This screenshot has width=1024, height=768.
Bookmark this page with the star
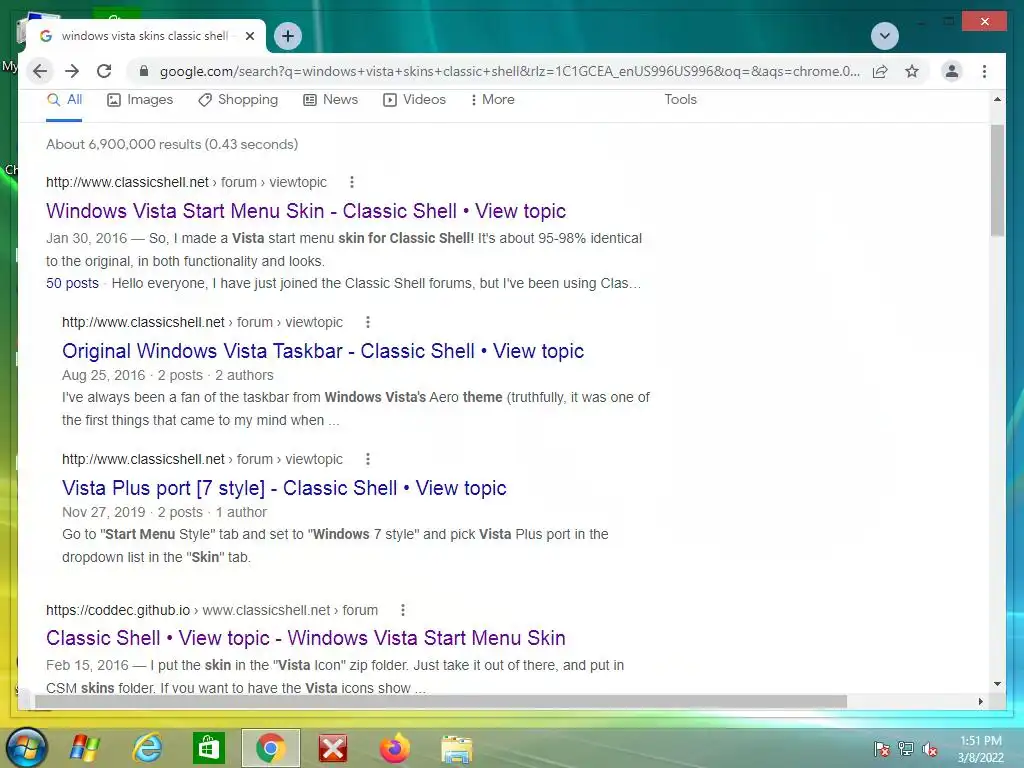[x=912, y=71]
